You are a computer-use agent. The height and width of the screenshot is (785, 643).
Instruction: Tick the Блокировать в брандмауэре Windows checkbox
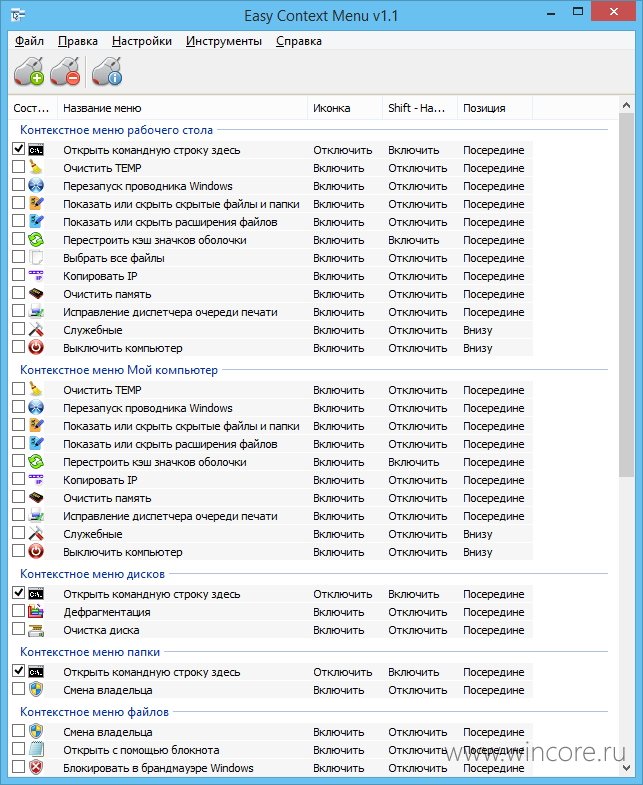[19, 767]
